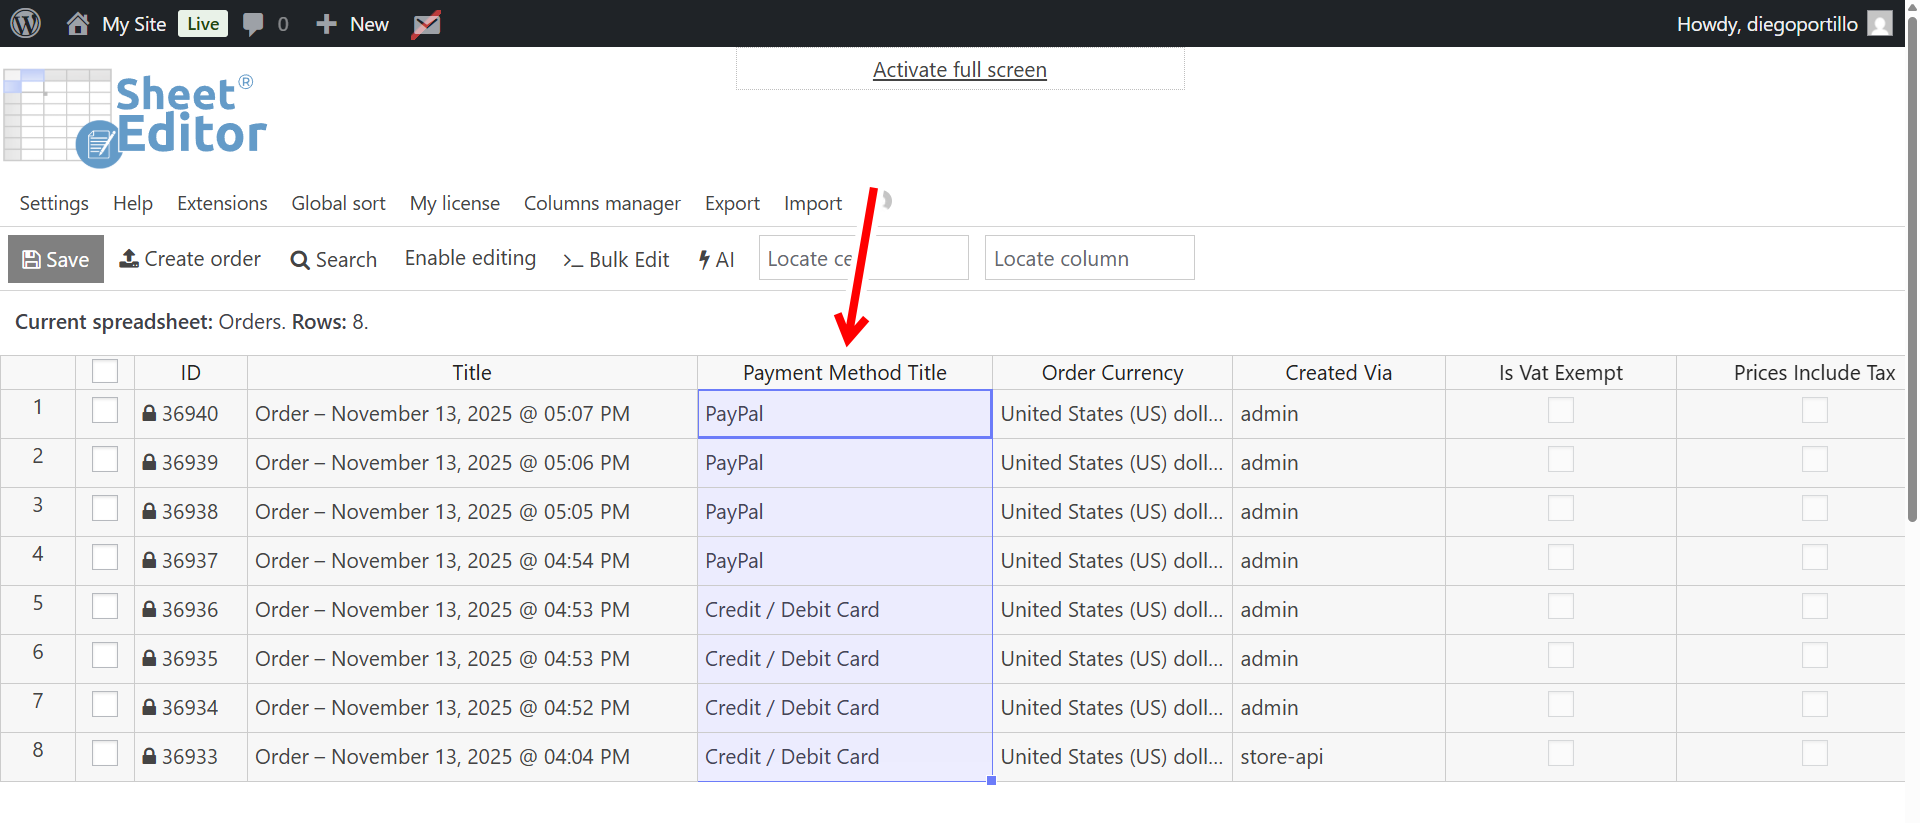The image size is (1920, 823).
Task: Click the lock icon on order 36936
Action: 149,610
